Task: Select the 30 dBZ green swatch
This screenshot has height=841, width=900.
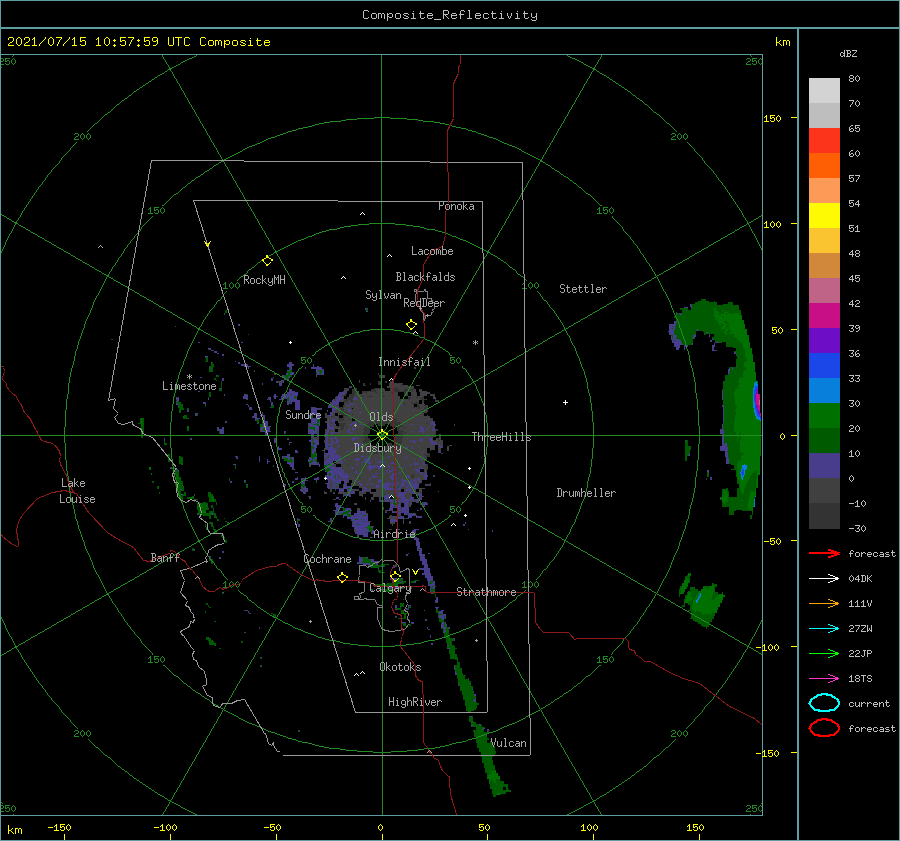Action: [824, 415]
